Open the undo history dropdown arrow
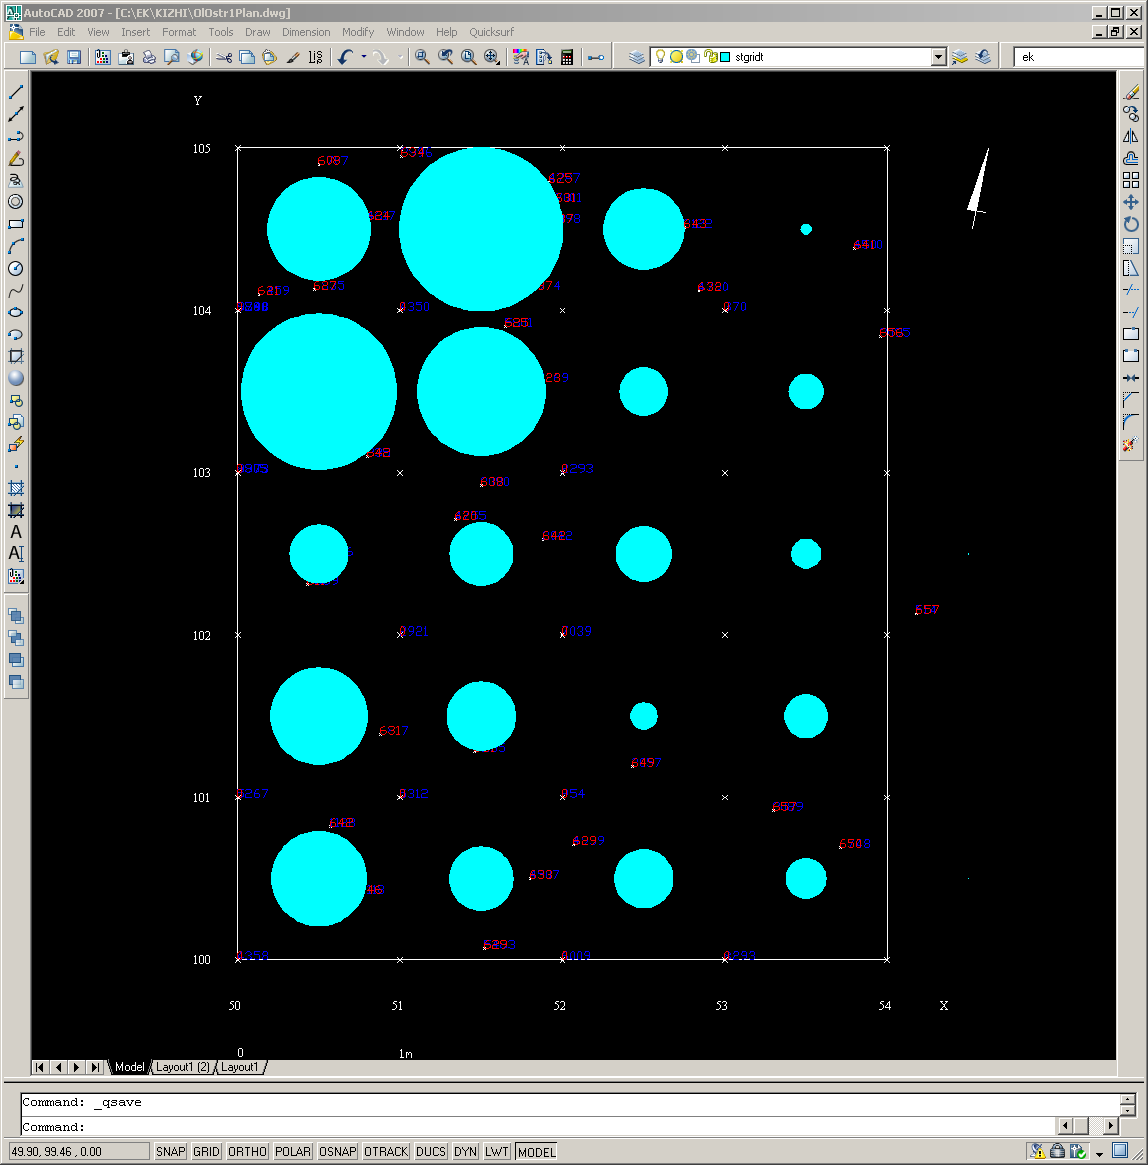1148x1165 pixels. tap(363, 57)
